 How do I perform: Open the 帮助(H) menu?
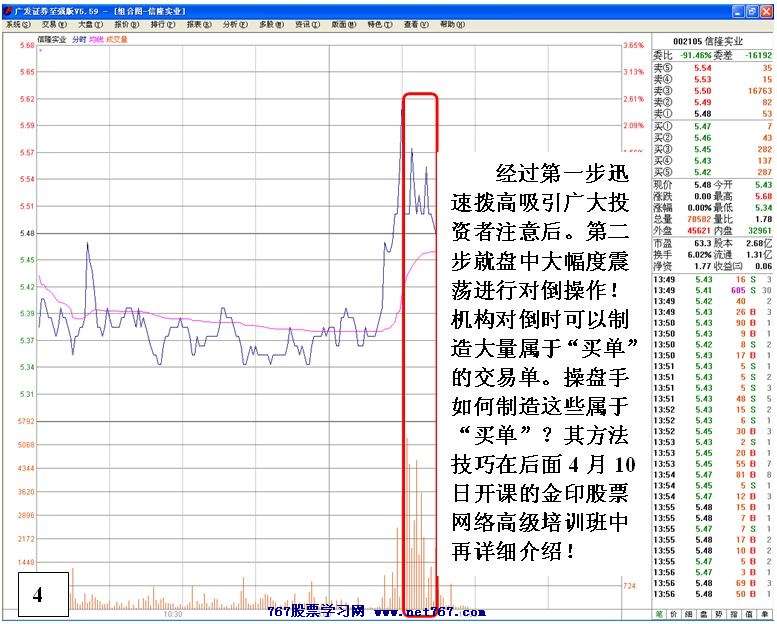pos(452,24)
